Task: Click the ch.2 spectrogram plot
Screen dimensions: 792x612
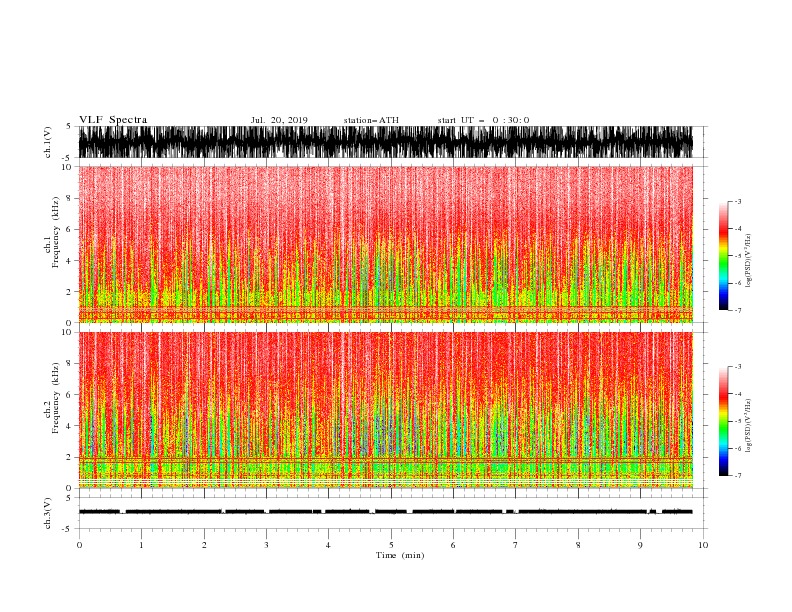Action: [385, 410]
